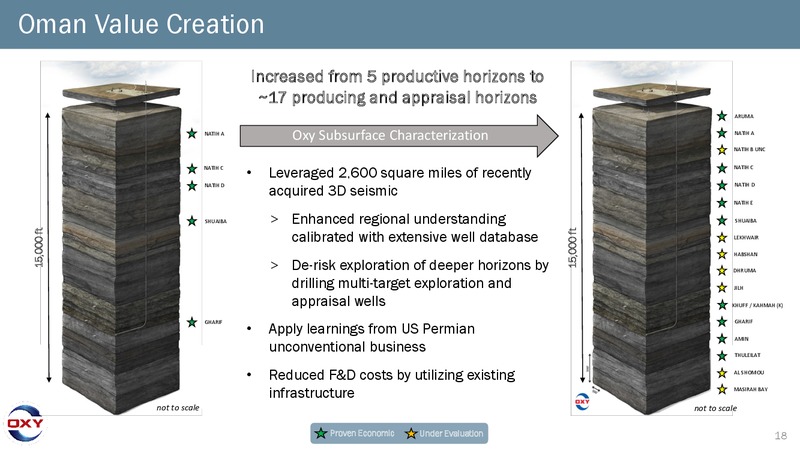Select the green star beside THULEILAT
800x450 pixels.
click(721, 356)
